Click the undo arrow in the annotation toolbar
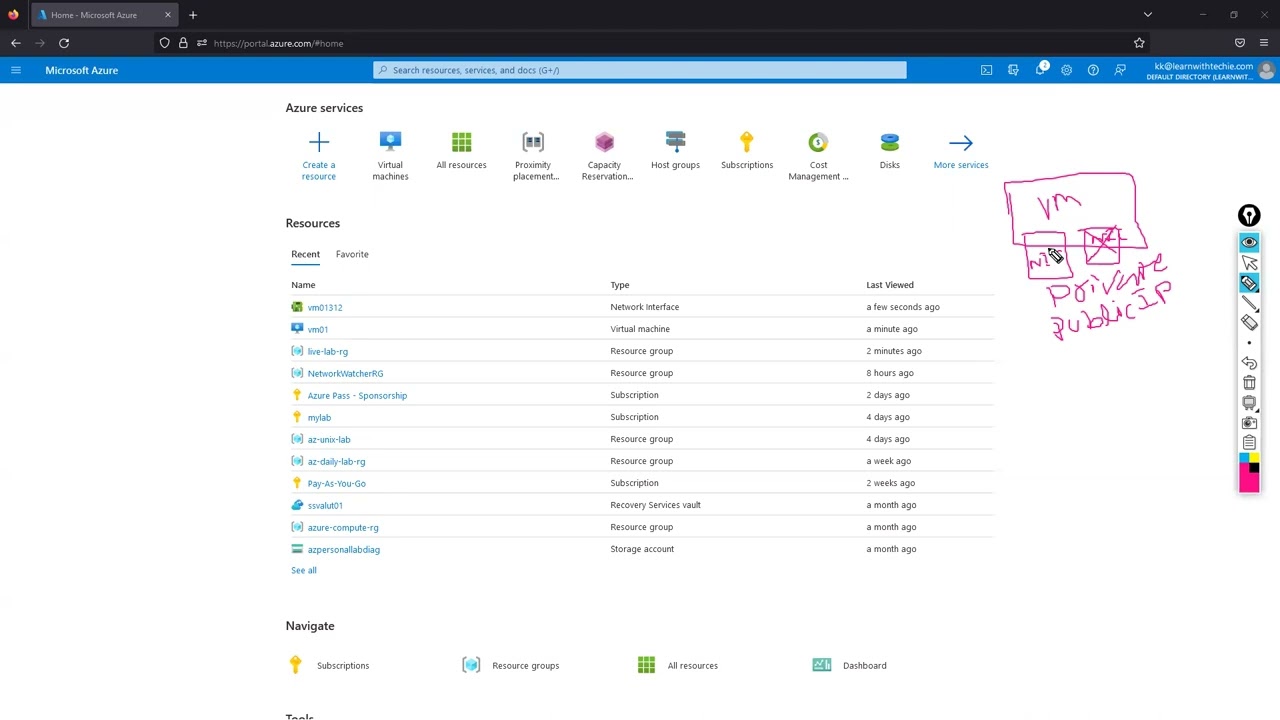The image size is (1280, 720). pyautogui.click(x=1249, y=363)
